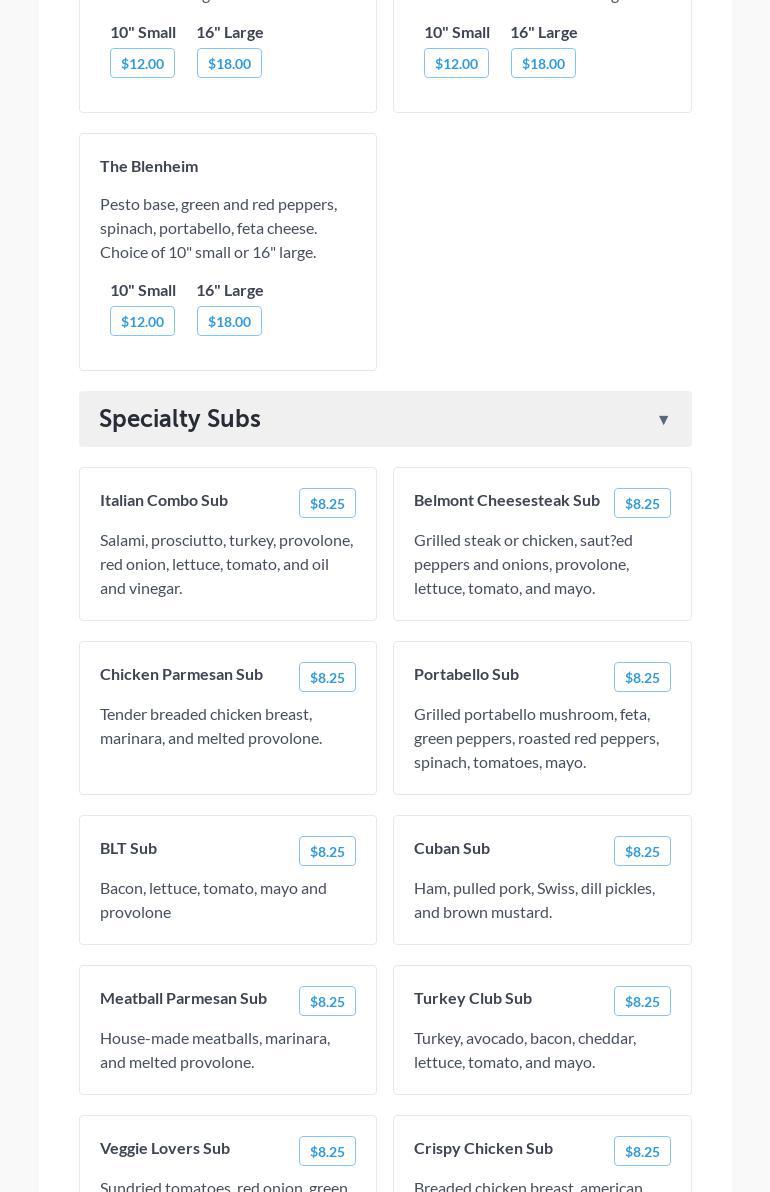The width and height of the screenshot is (770, 1192).
Task: Select Belmont Cheesesteak Sub $8.25 price button
Action: click(642, 504)
